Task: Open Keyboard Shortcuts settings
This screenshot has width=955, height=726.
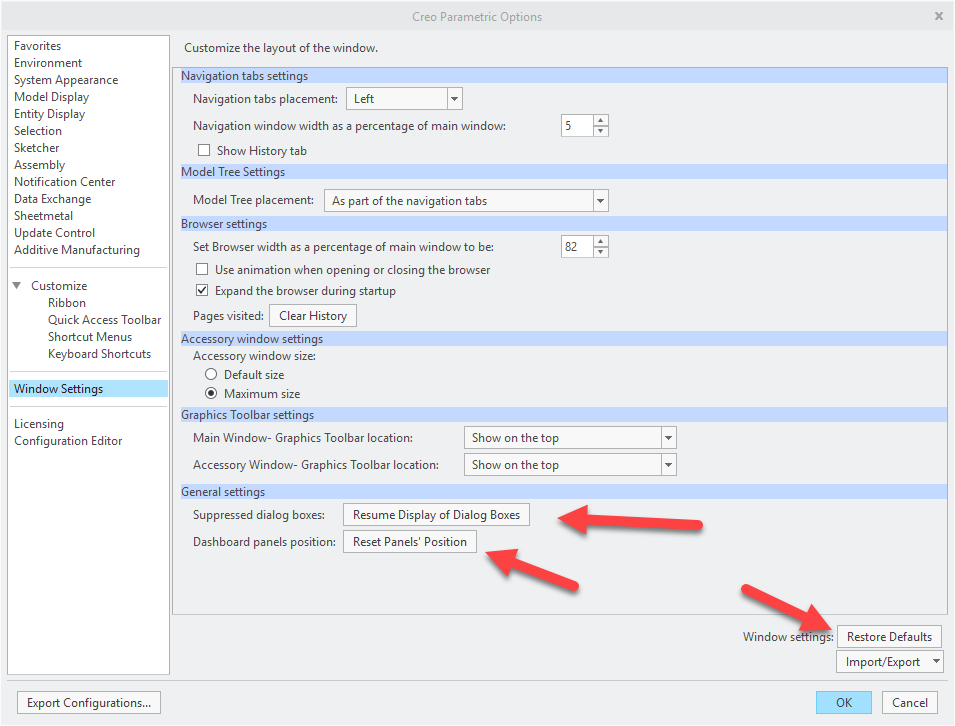Action: tap(99, 354)
